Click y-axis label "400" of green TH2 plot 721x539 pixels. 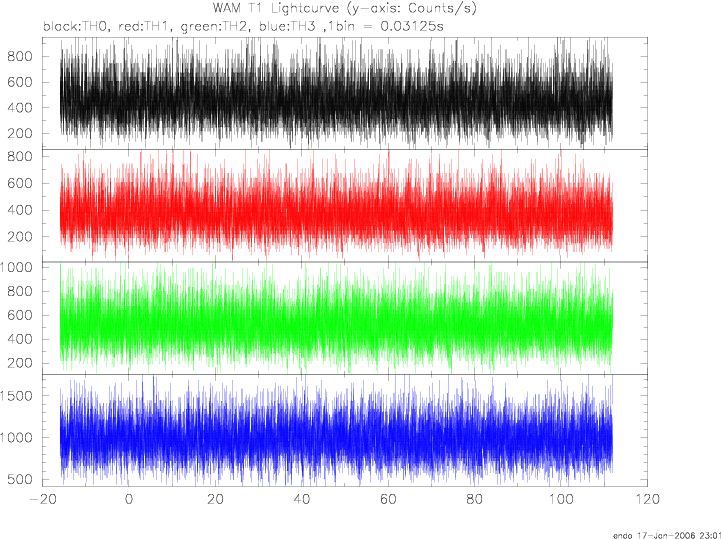tap(20, 339)
